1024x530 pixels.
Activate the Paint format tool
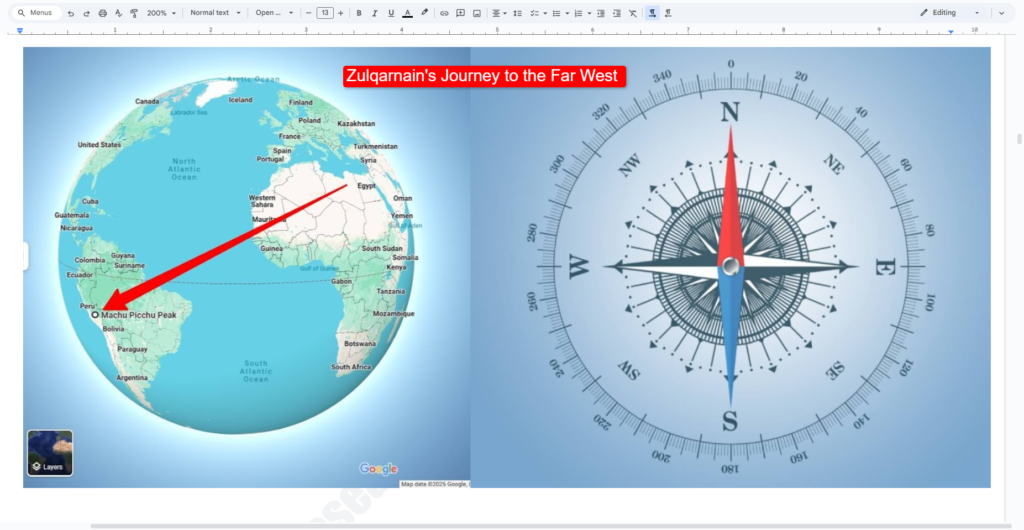[134, 13]
